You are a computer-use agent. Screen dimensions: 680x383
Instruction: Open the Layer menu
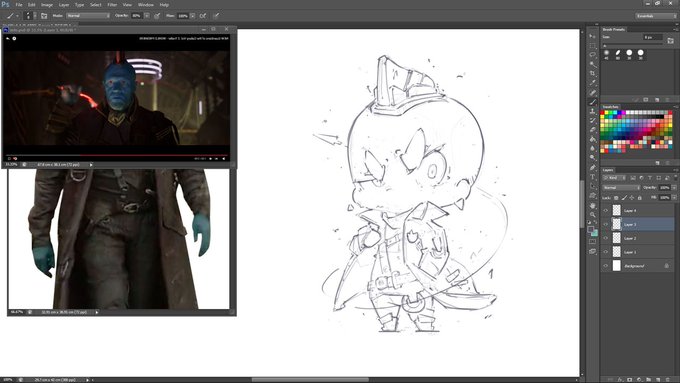coord(64,5)
